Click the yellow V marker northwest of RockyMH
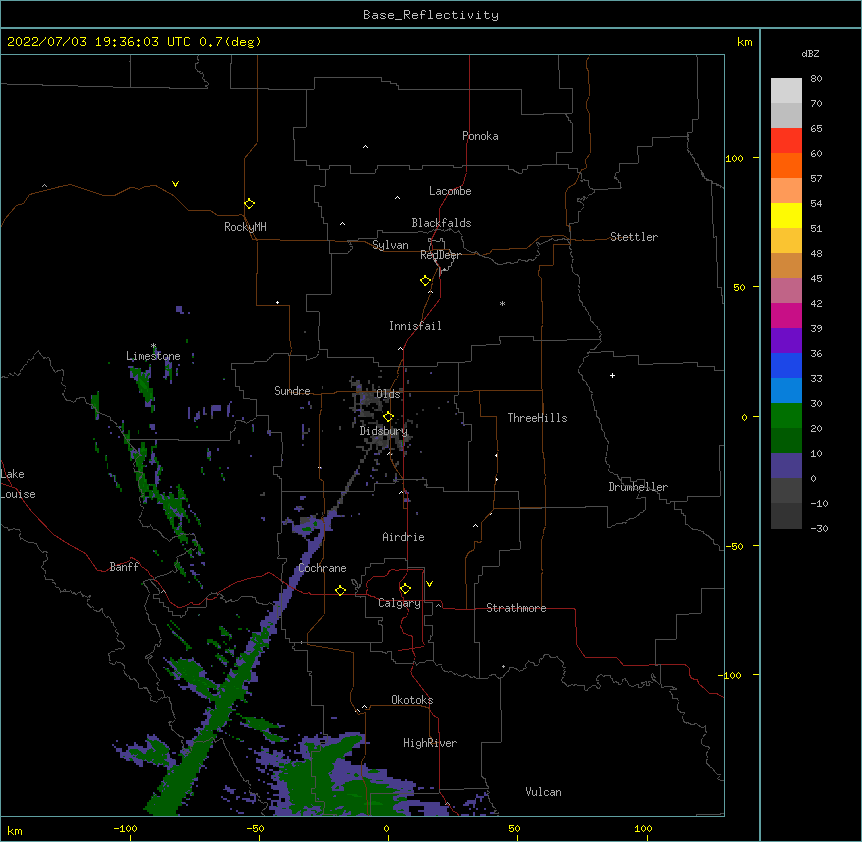Image resolution: width=862 pixels, height=842 pixels. pyautogui.click(x=175, y=184)
